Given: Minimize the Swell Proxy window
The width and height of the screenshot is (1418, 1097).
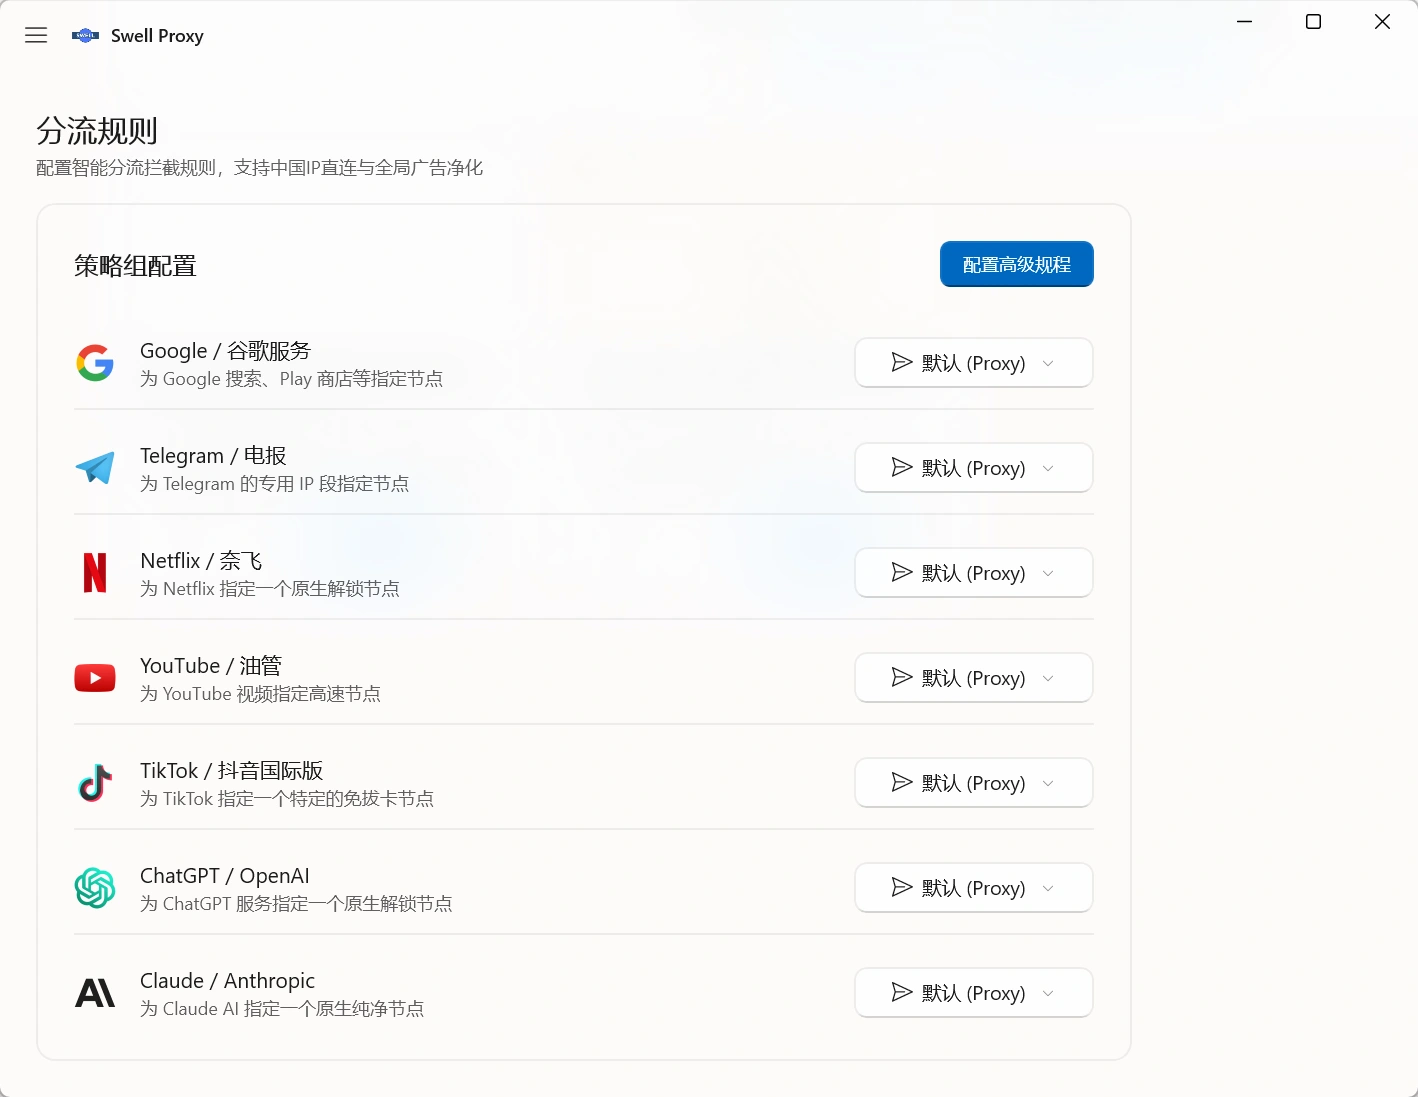Looking at the screenshot, I should [x=1245, y=22].
